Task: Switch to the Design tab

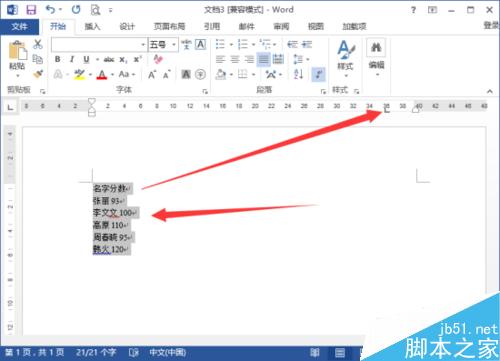Action: pos(127,26)
